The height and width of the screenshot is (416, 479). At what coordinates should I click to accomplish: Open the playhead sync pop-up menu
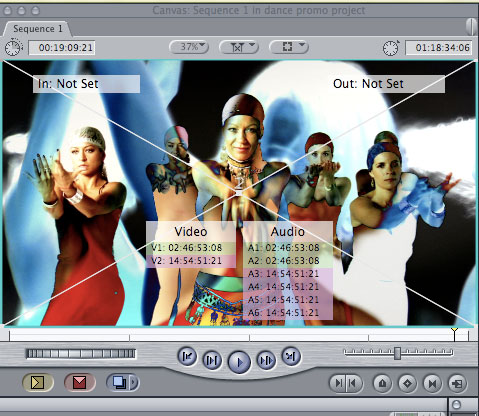point(239,47)
